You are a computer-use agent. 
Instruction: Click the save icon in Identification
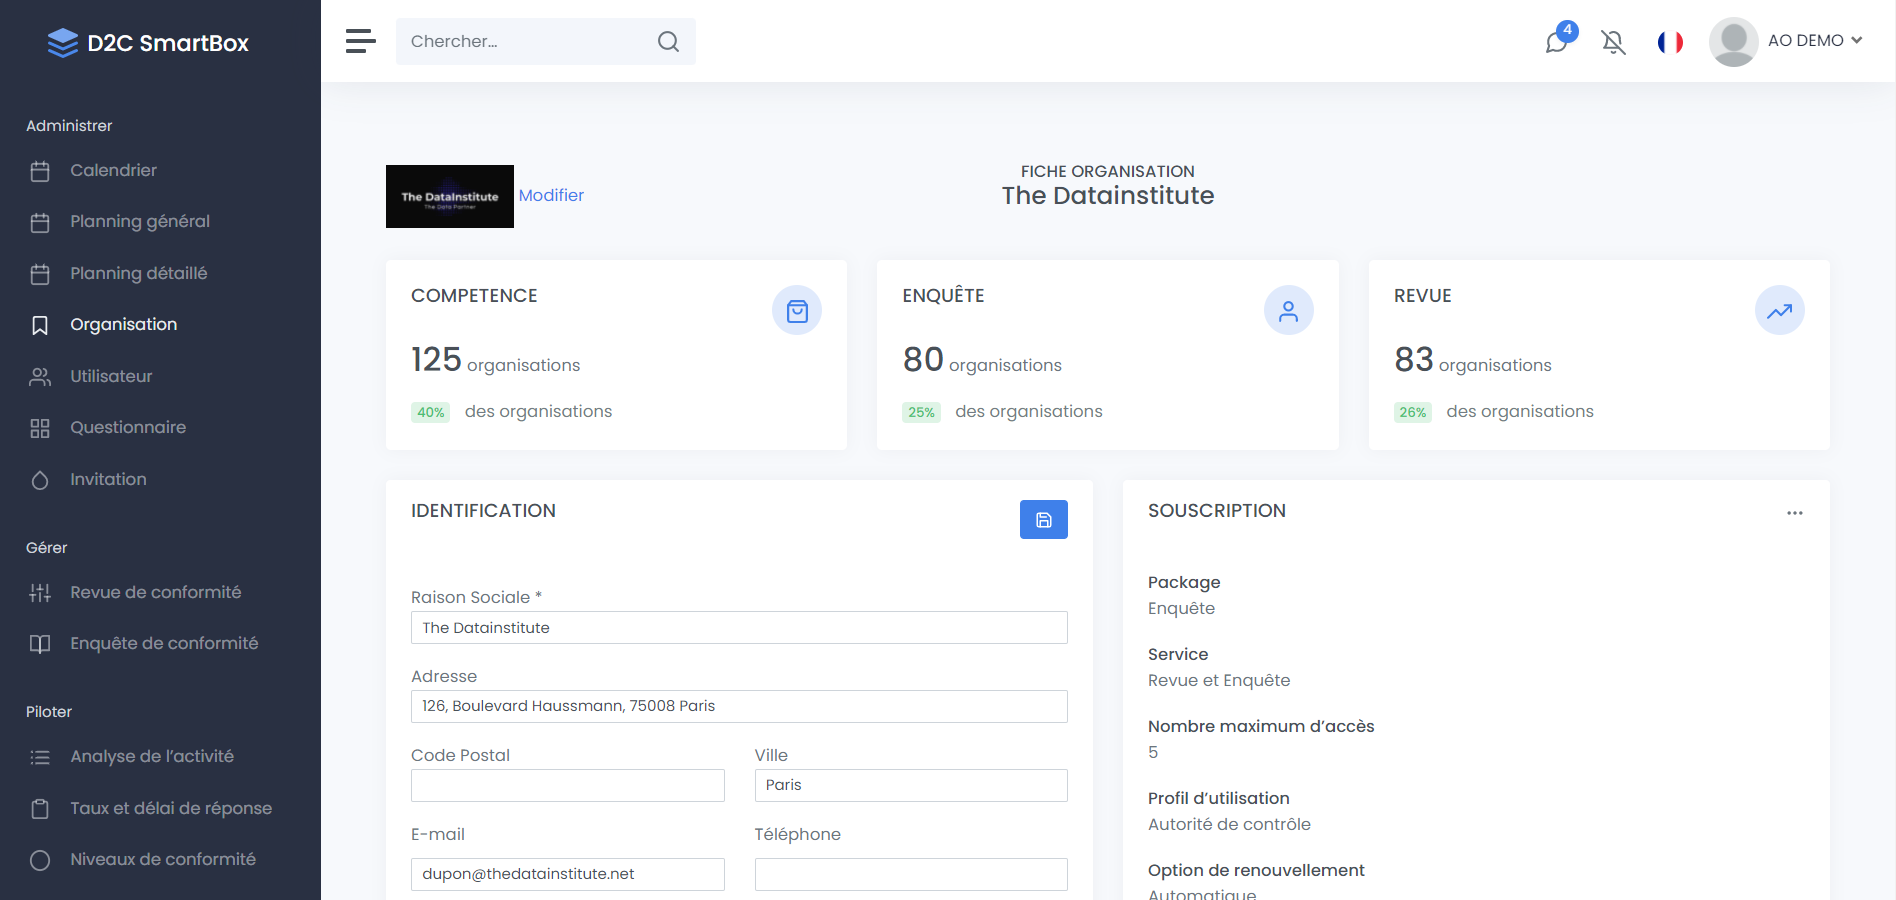point(1043,520)
